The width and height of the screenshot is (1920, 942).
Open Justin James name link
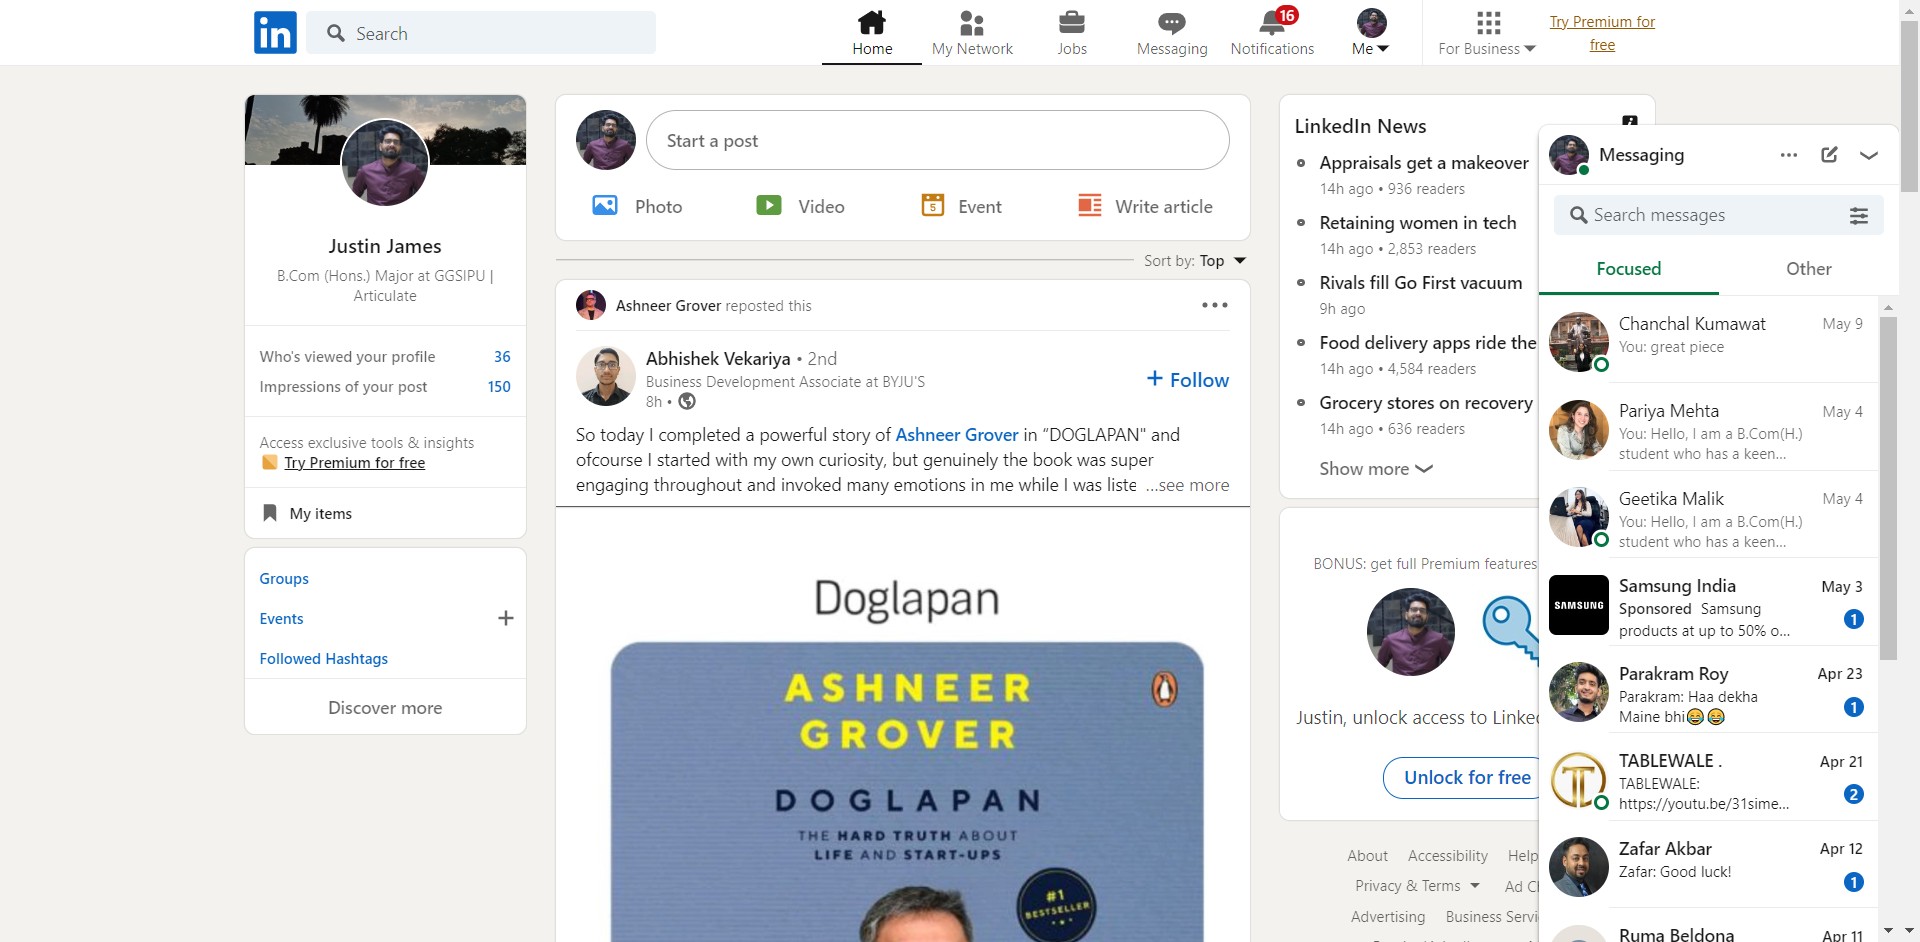click(385, 246)
